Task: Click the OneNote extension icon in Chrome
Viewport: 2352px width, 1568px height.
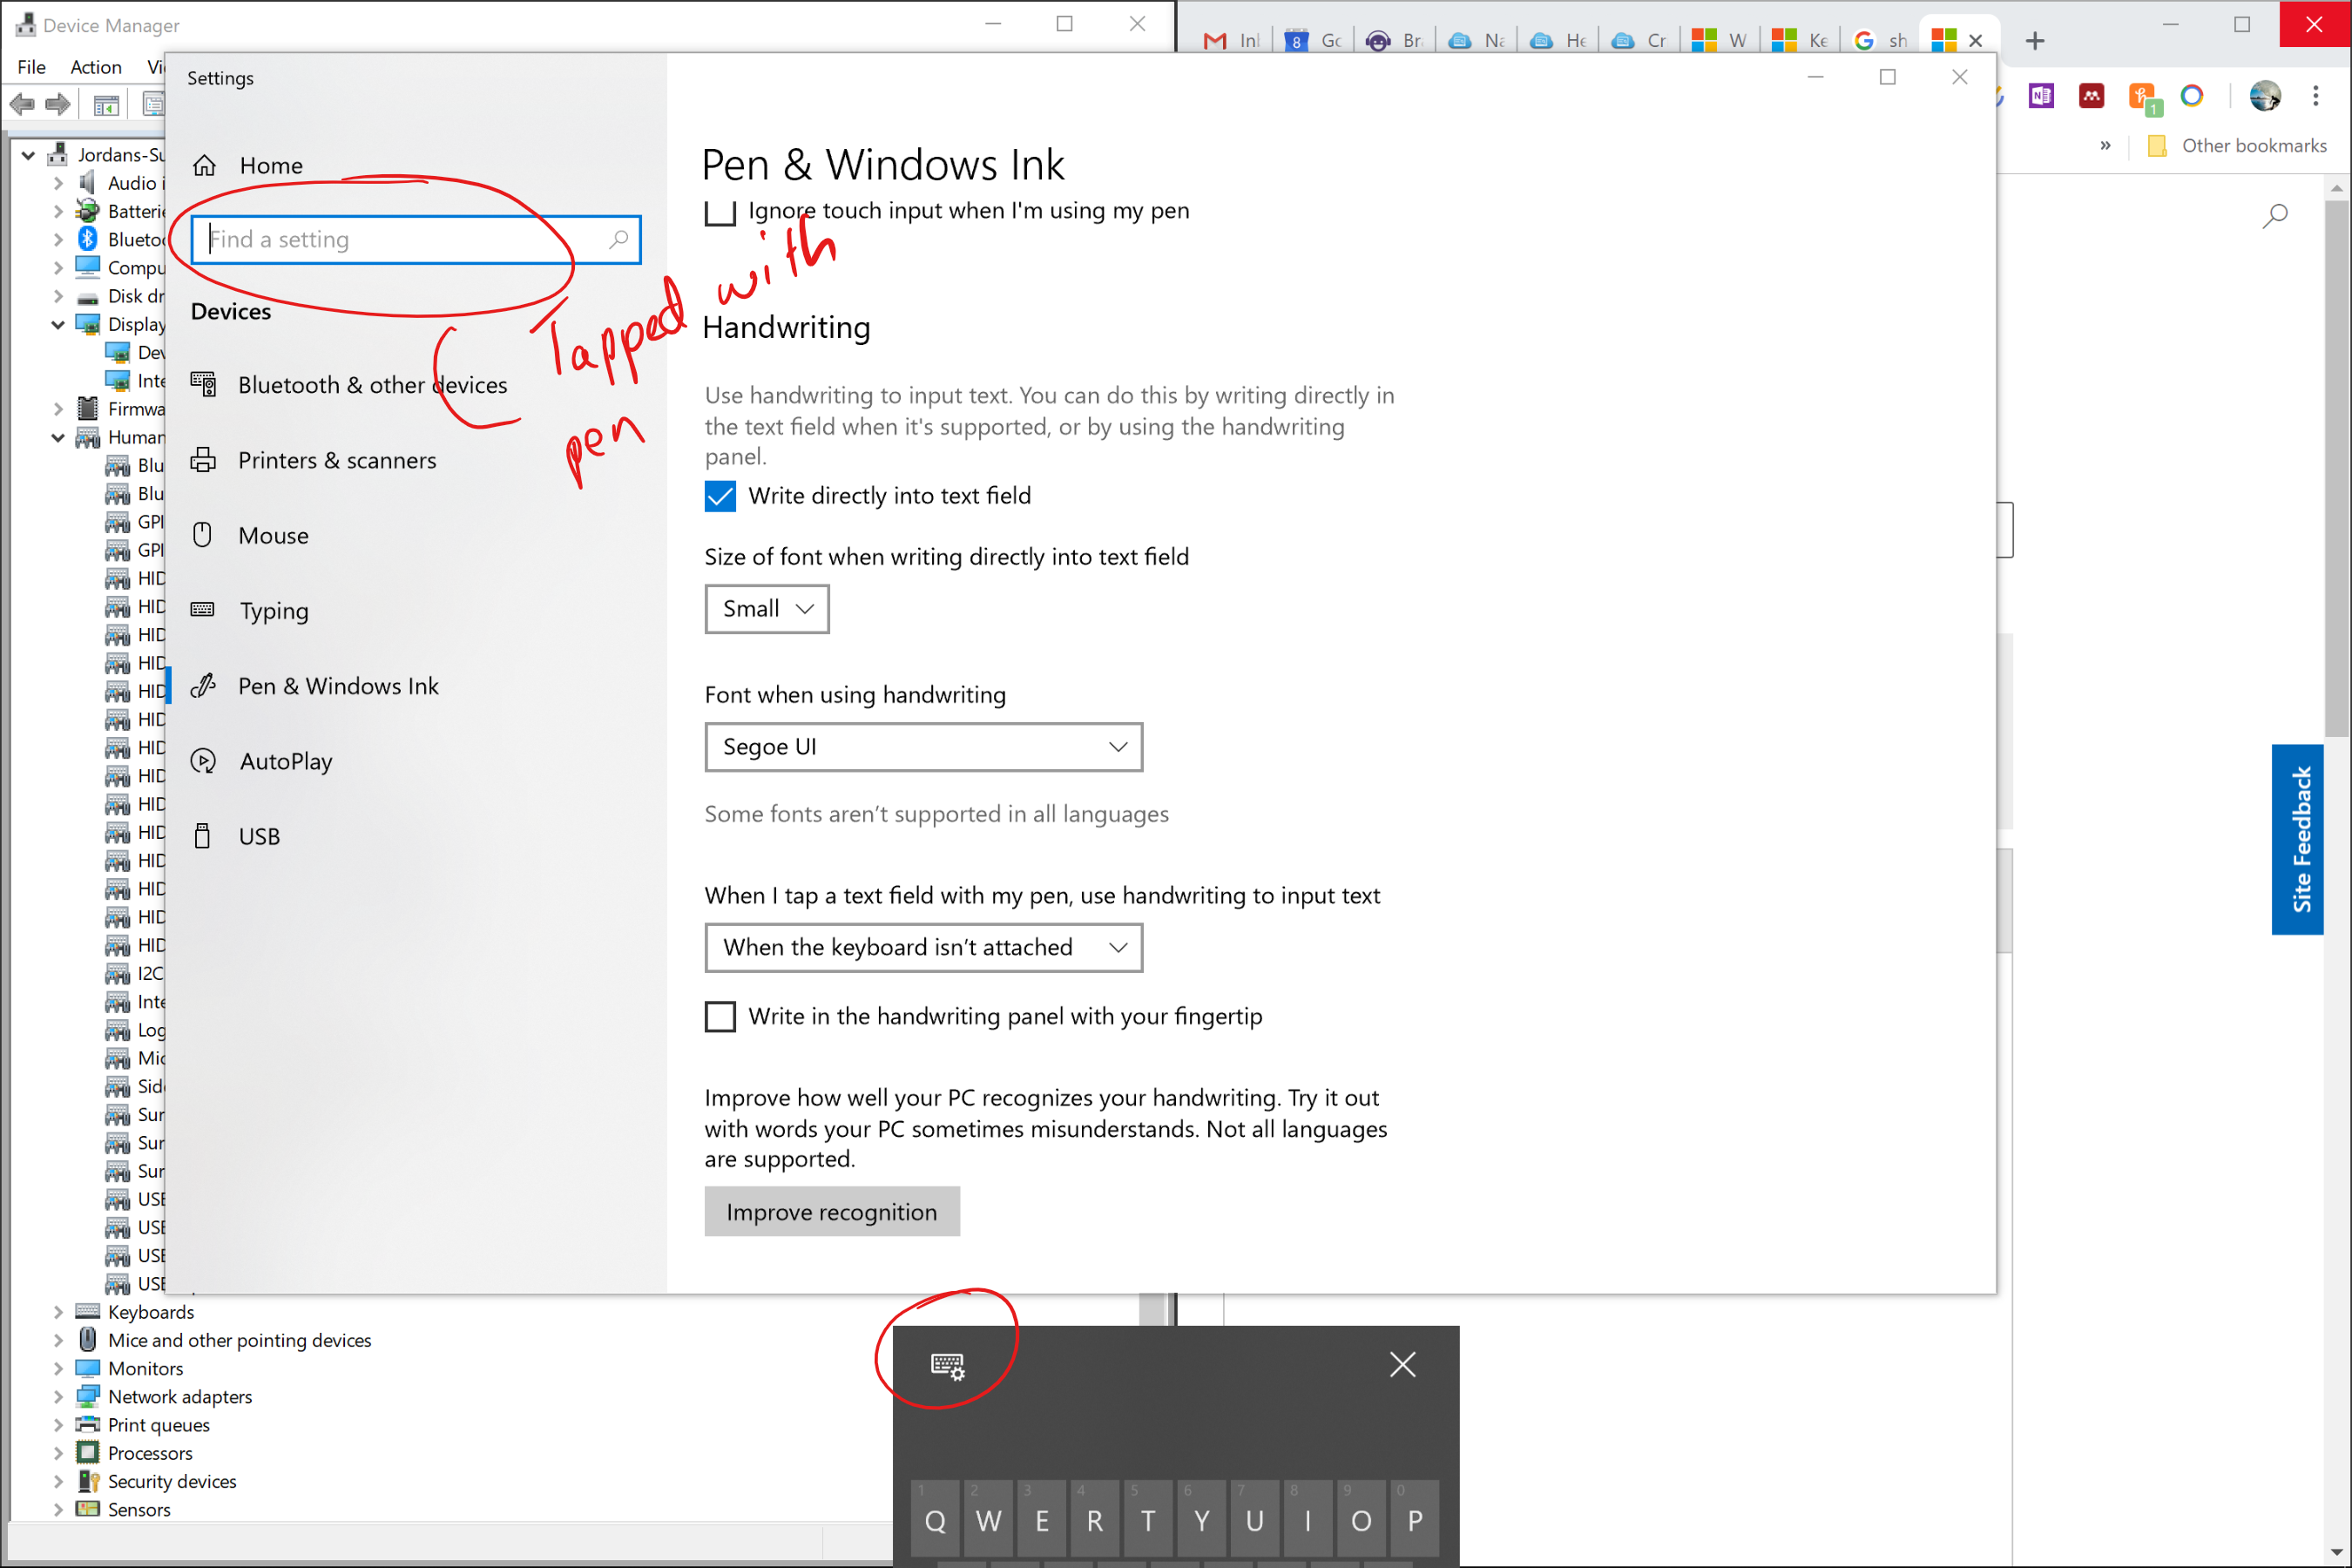Action: point(2041,96)
